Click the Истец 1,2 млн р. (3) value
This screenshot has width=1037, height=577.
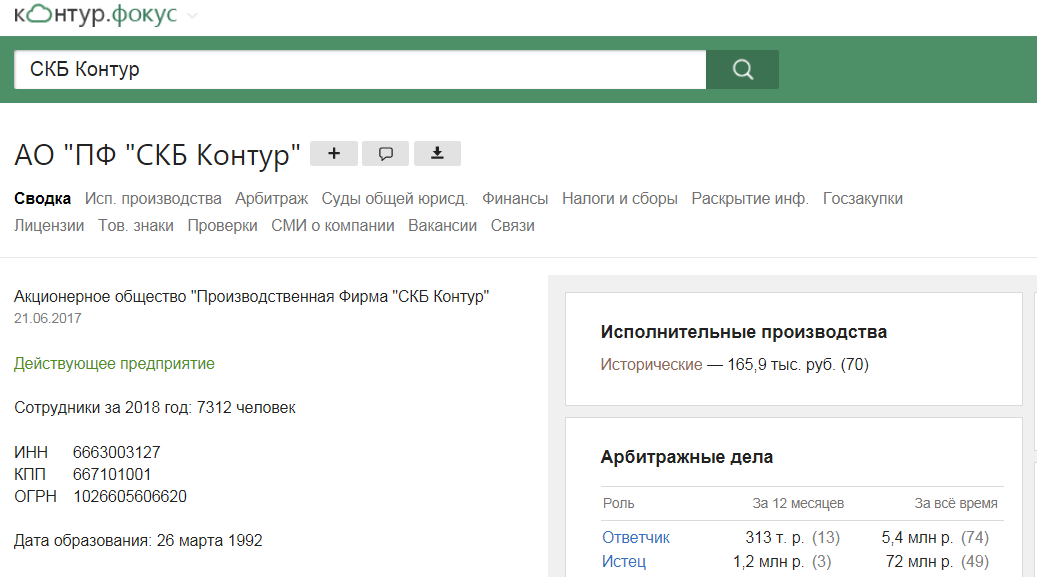(782, 561)
